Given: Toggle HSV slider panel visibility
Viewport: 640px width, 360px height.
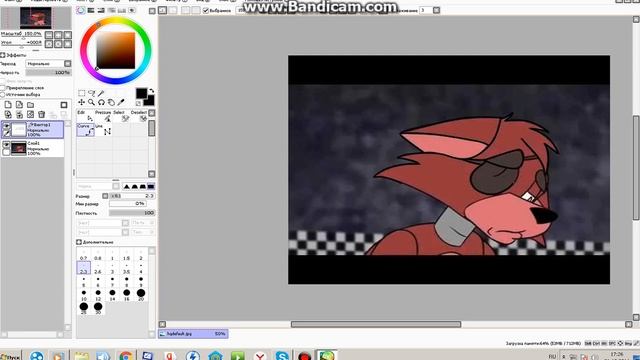Looking at the screenshot, I should point(101,10).
